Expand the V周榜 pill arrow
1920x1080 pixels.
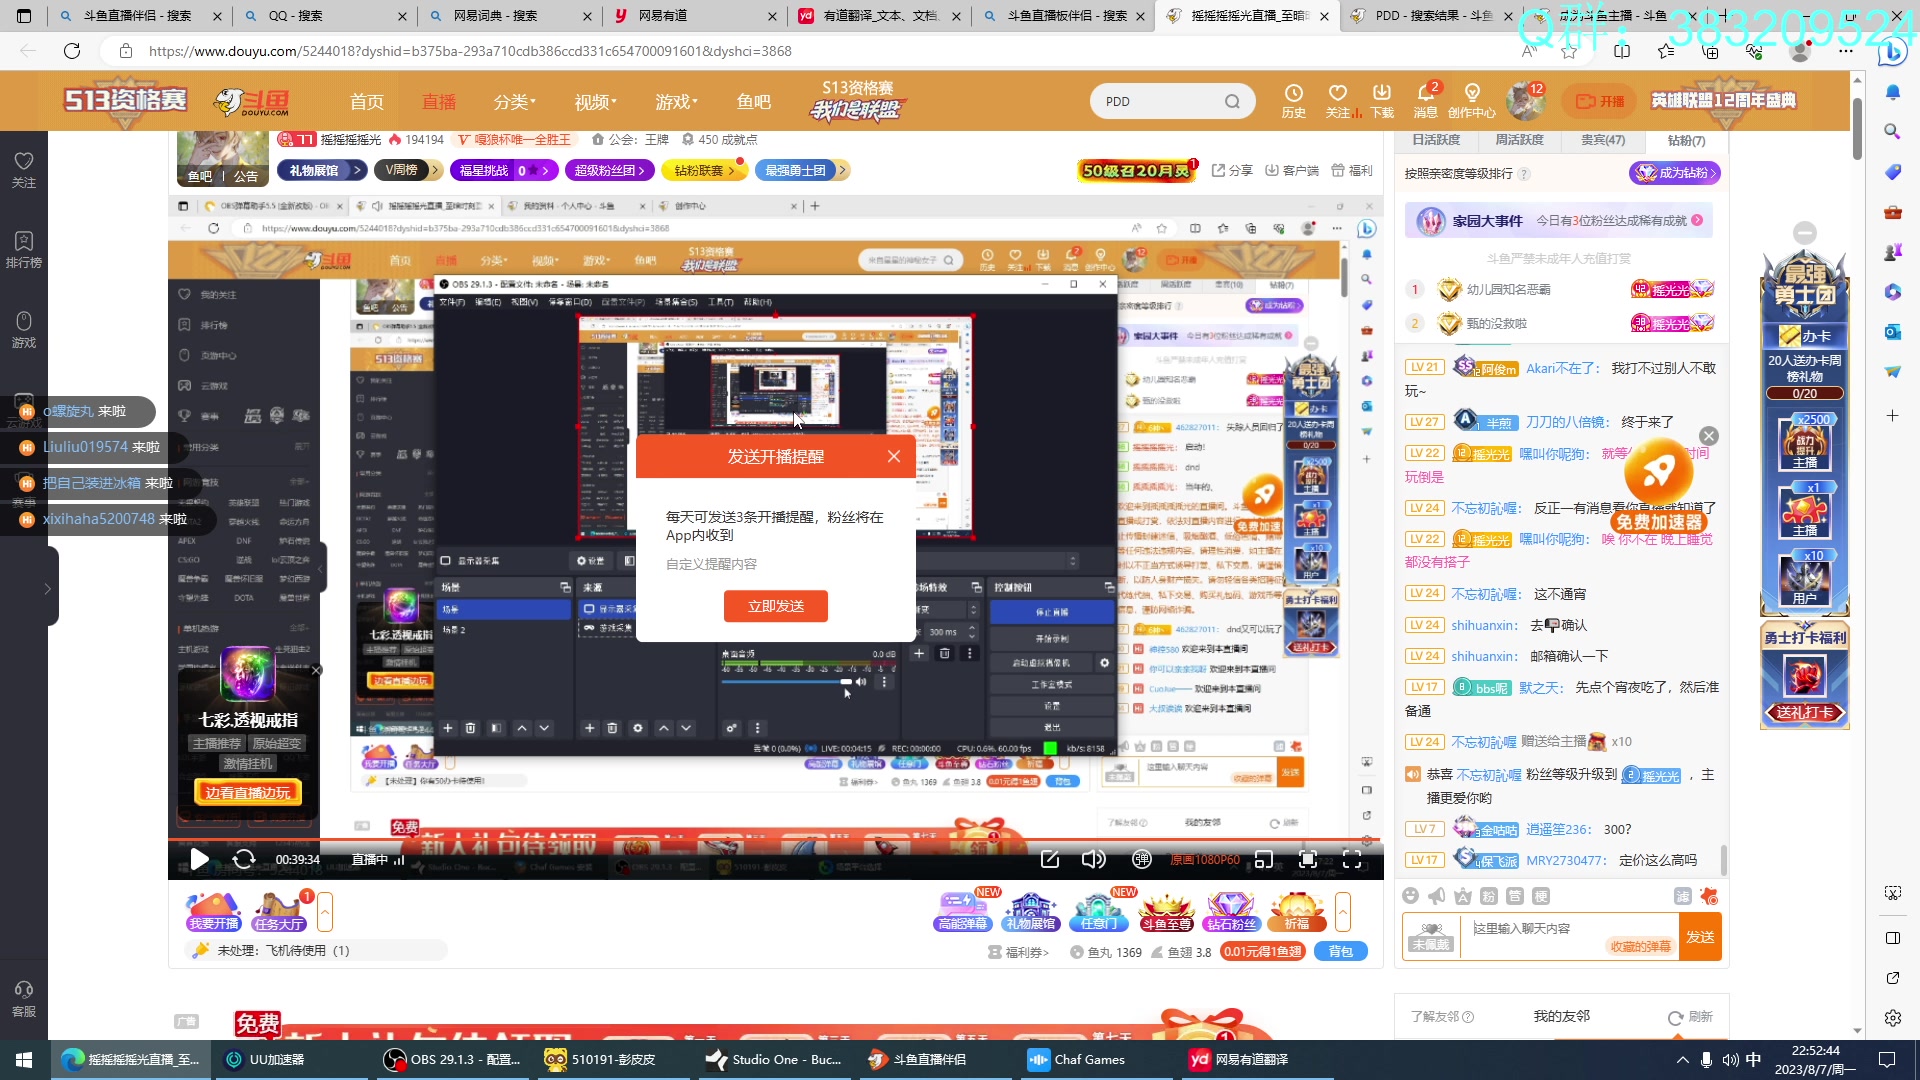(435, 170)
